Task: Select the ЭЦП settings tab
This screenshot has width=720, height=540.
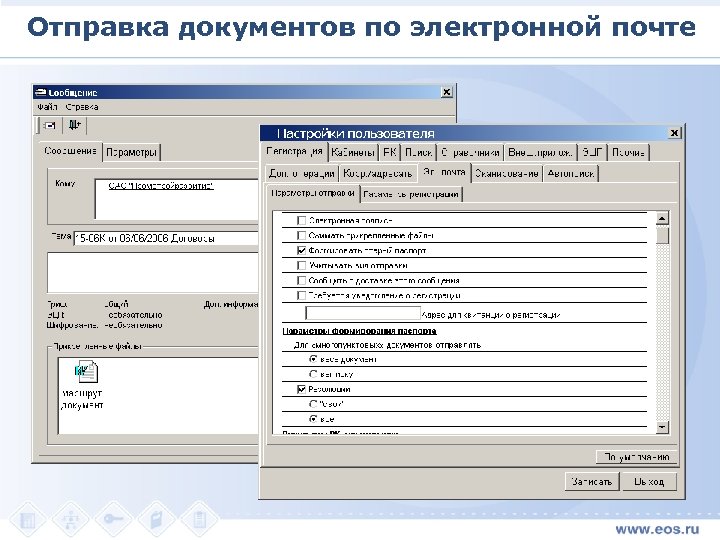Action: tap(592, 152)
